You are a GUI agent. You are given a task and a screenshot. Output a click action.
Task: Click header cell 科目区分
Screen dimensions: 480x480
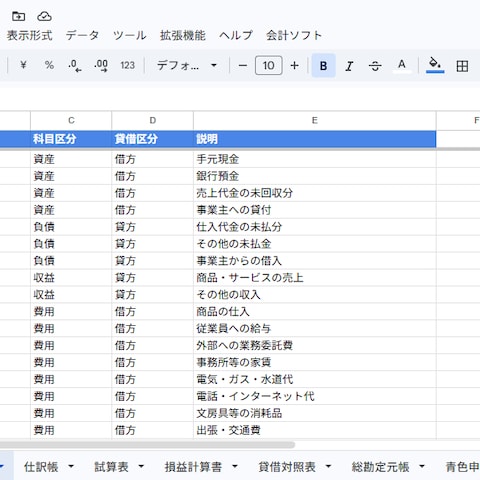click(x=71, y=139)
